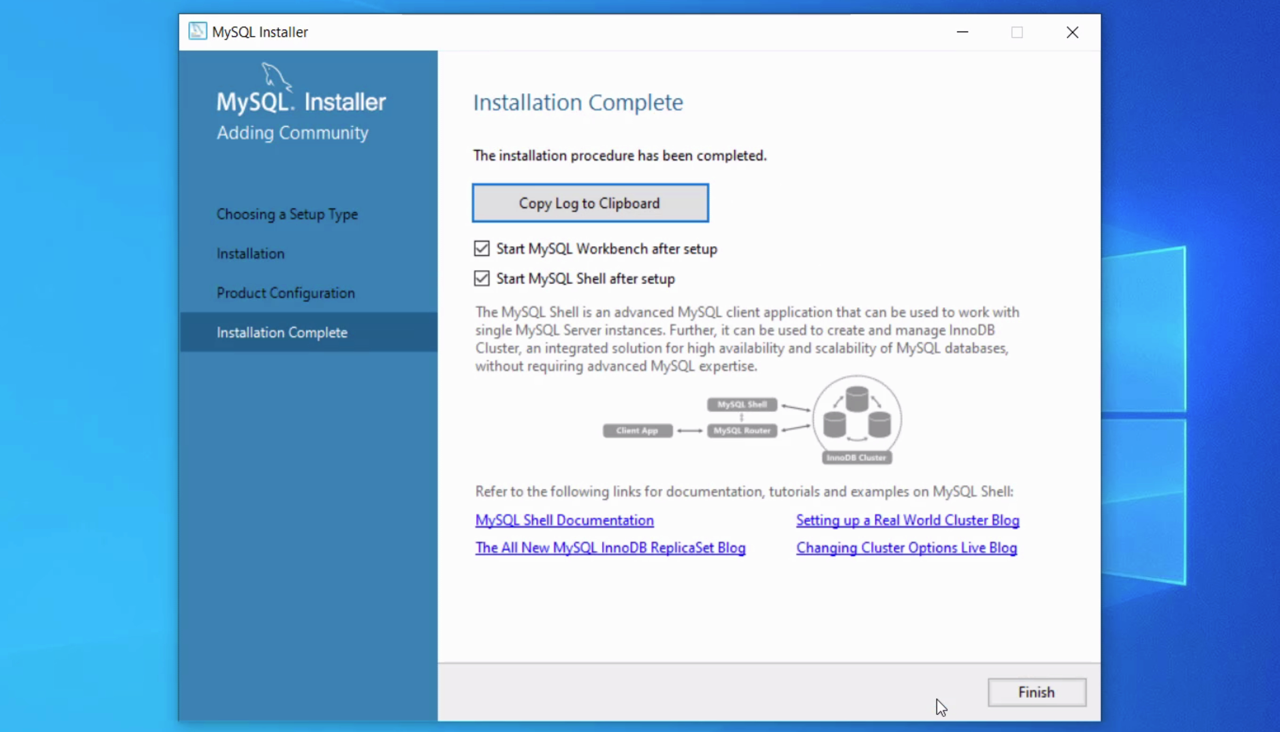Click the MySQL Installer title bar icon
The width and height of the screenshot is (1280, 732).
click(198, 32)
